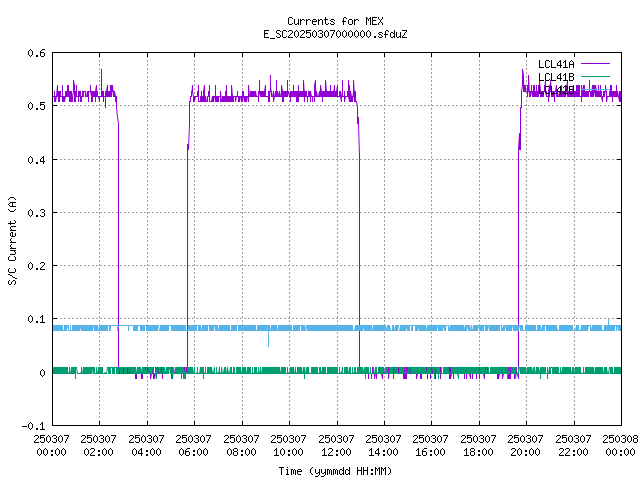Click the 0 y-axis tick value
This screenshot has height=480, width=640.
(x=42, y=373)
